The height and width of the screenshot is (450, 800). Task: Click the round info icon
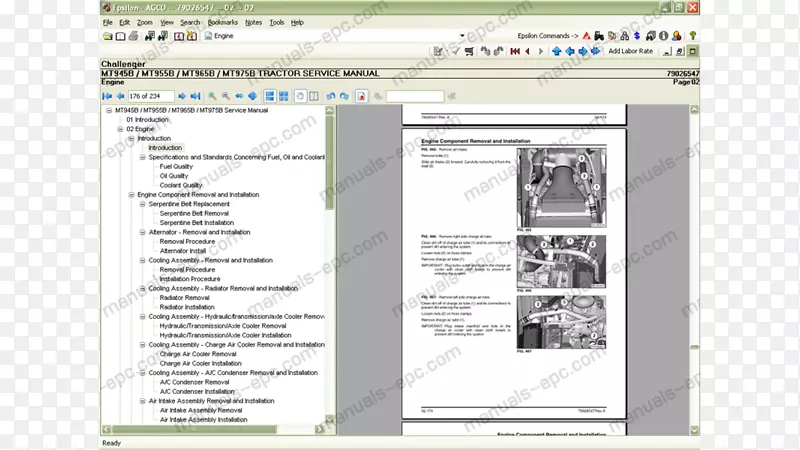point(663,36)
